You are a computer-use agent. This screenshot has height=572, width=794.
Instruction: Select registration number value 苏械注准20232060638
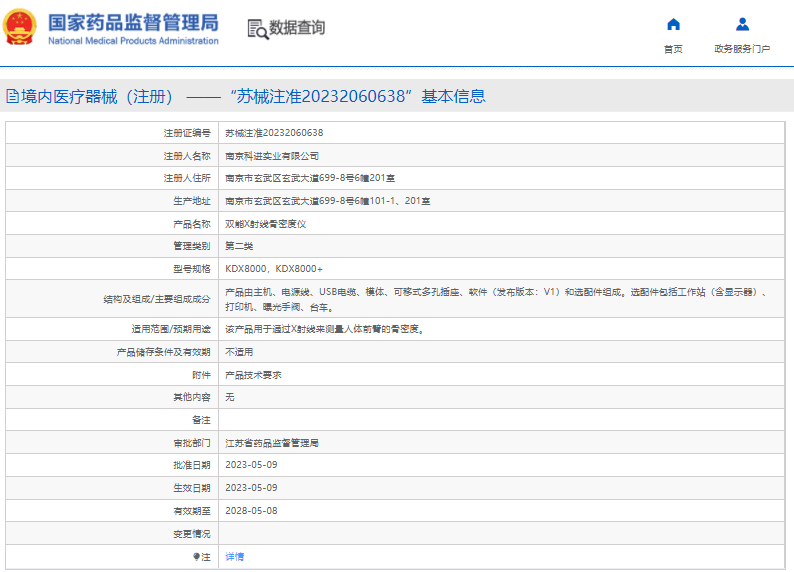[274, 133]
